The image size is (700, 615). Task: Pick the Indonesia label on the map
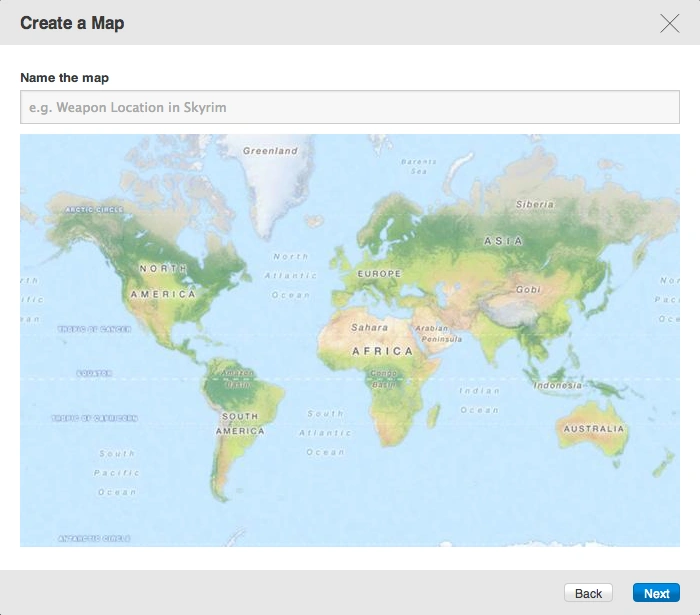pyautogui.click(x=558, y=385)
